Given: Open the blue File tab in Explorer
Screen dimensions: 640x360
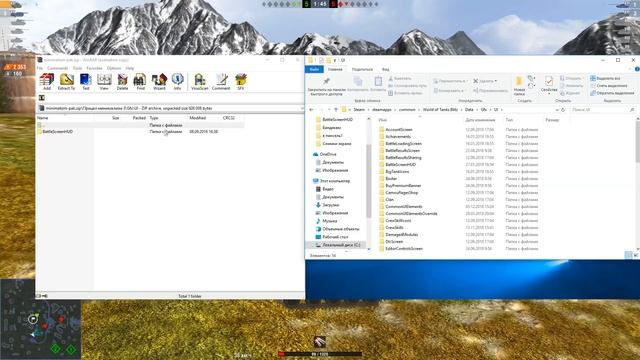Looking at the screenshot, I should tap(314, 69).
